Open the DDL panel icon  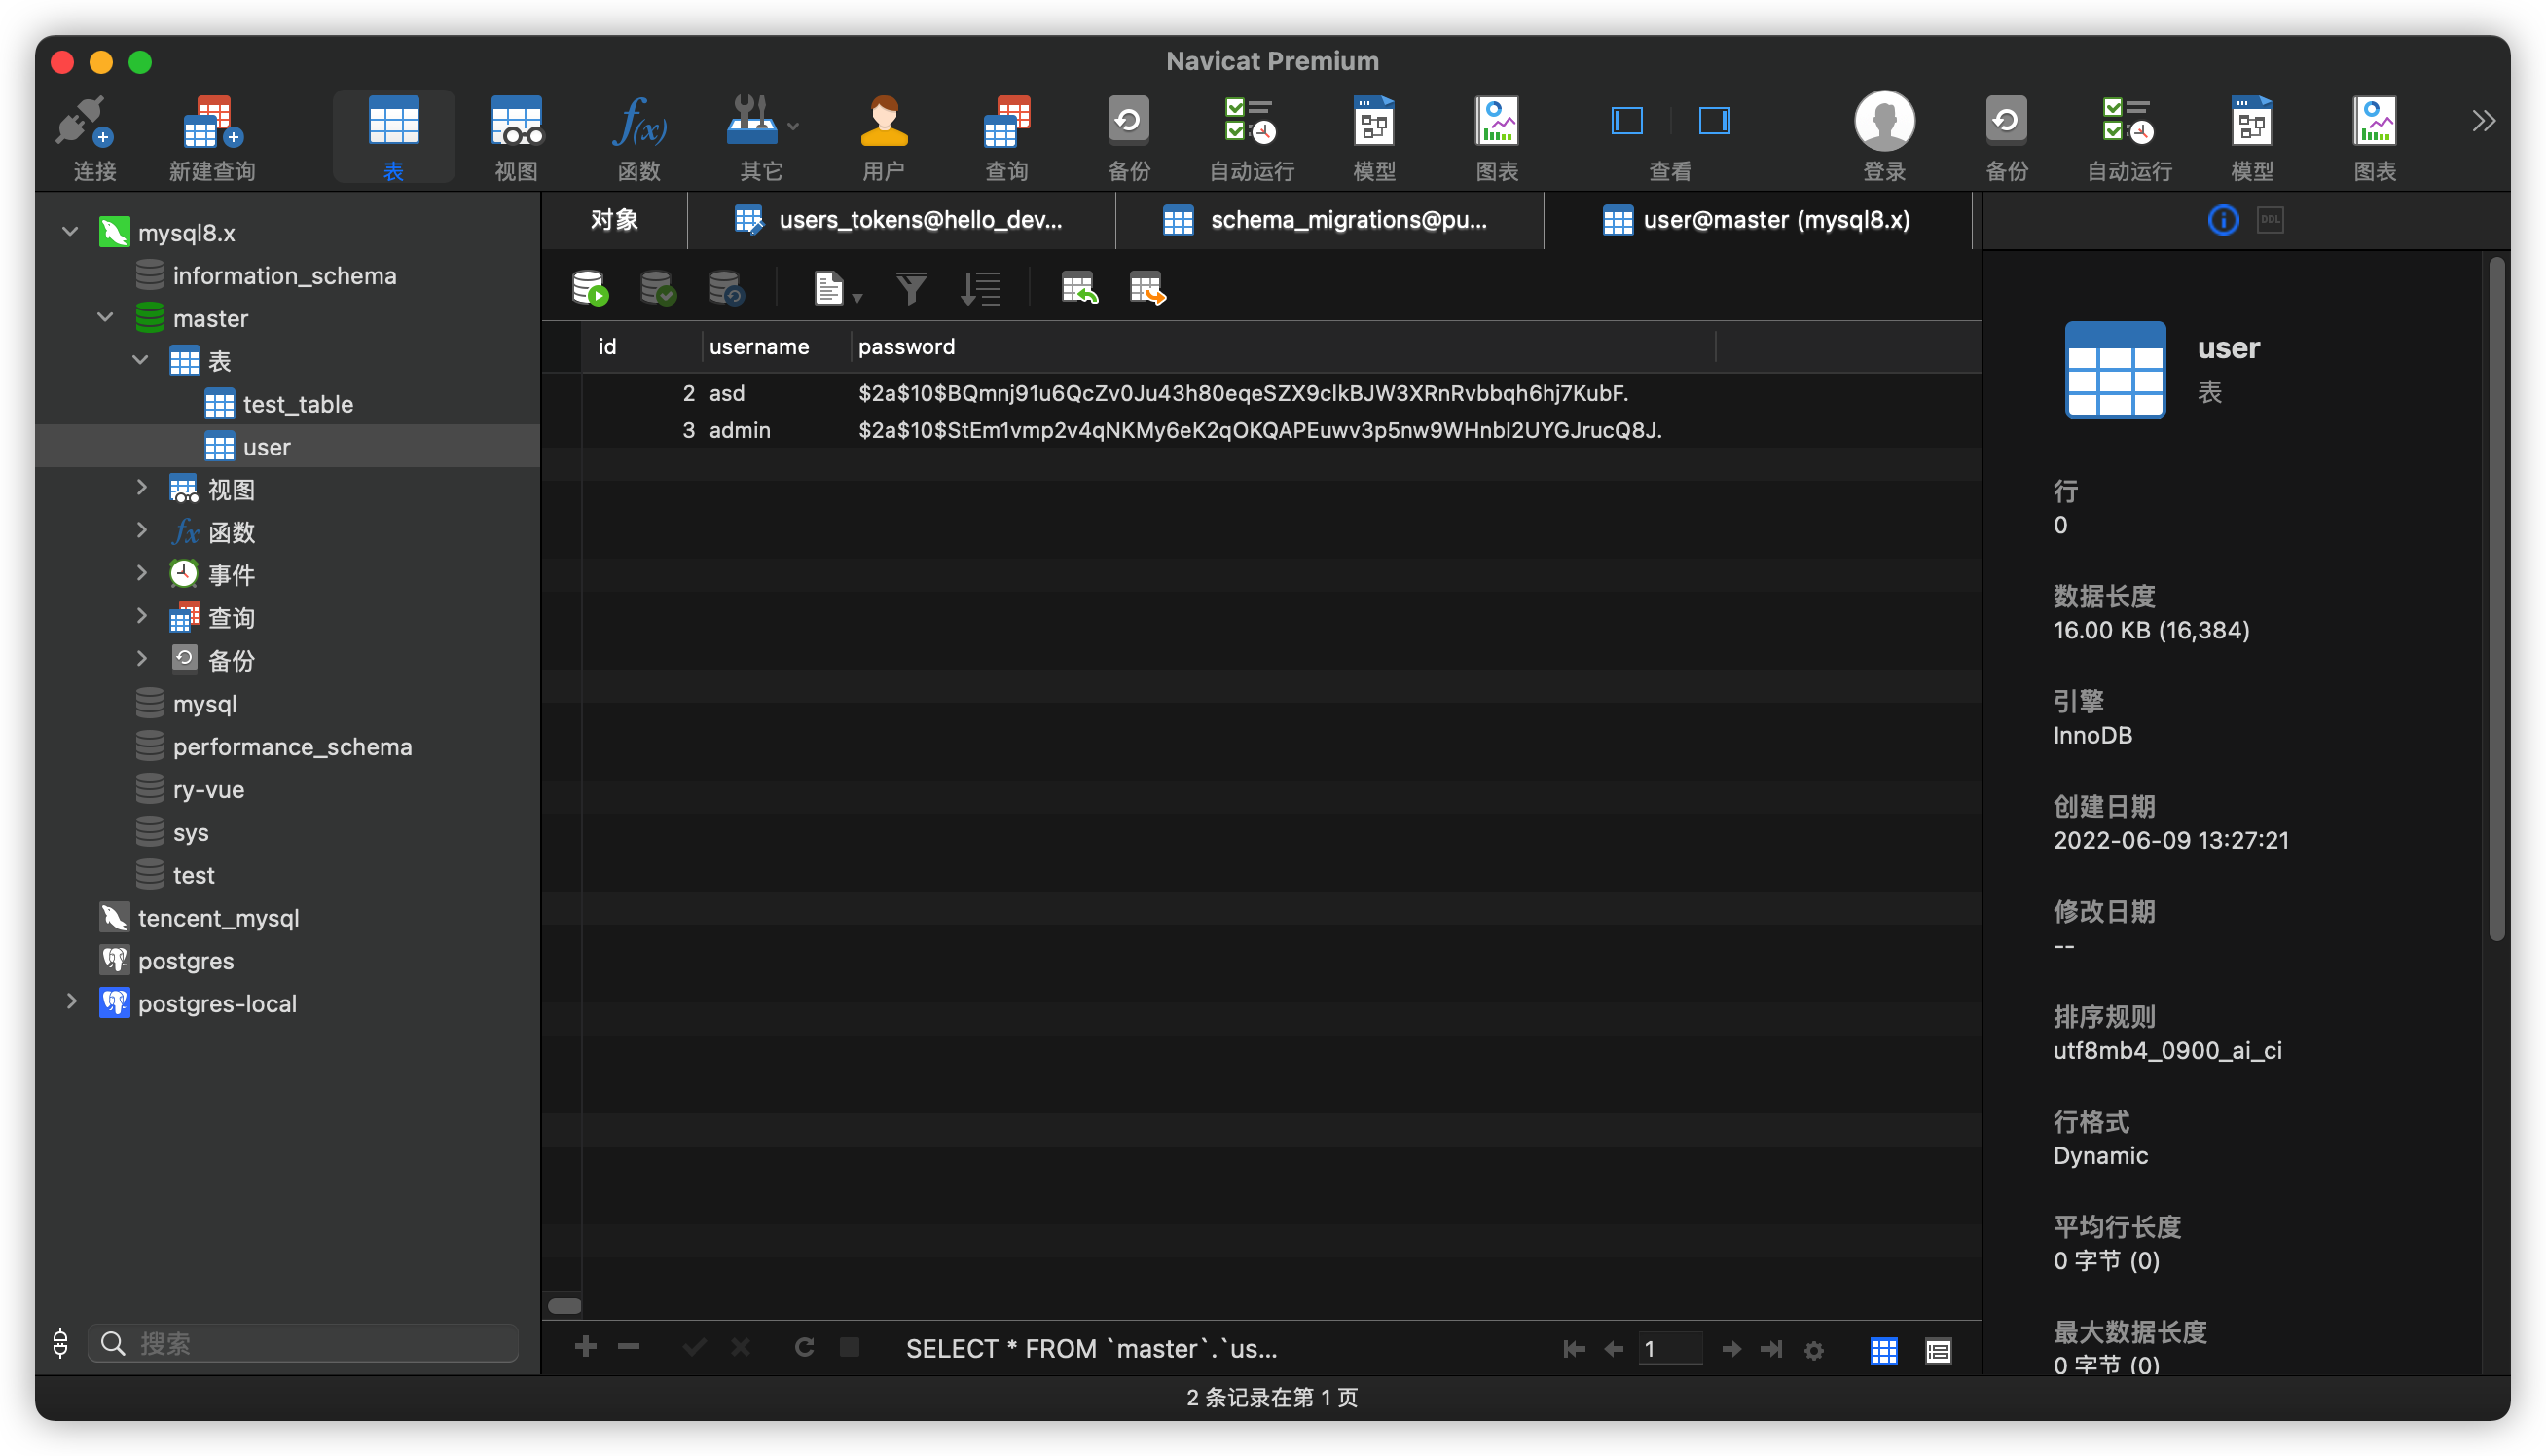coord(2270,220)
